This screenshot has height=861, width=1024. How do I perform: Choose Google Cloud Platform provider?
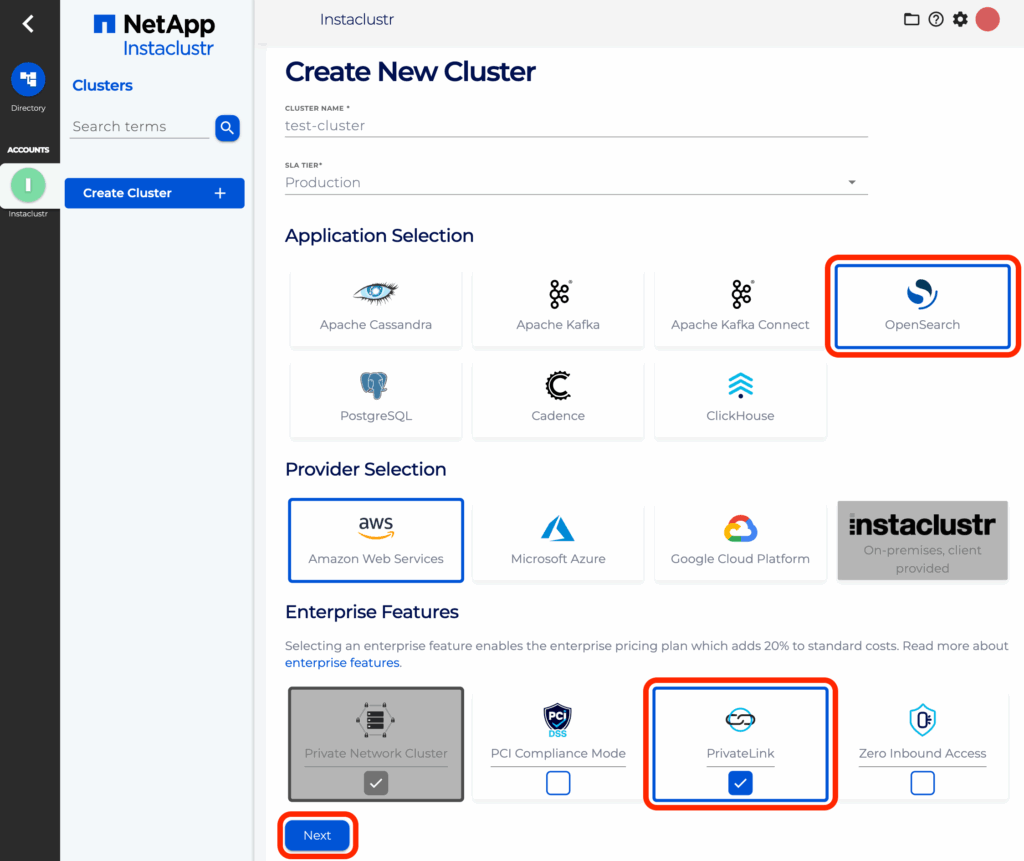pyautogui.click(x=739, y=539)
